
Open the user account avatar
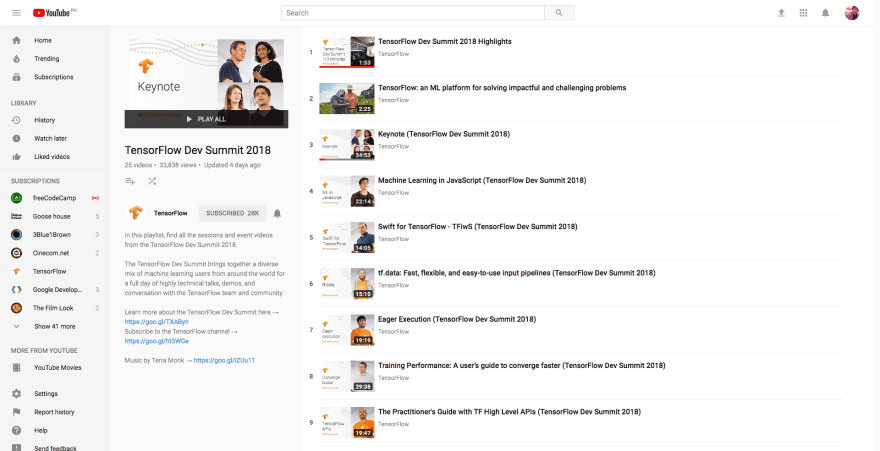(851, 13)
